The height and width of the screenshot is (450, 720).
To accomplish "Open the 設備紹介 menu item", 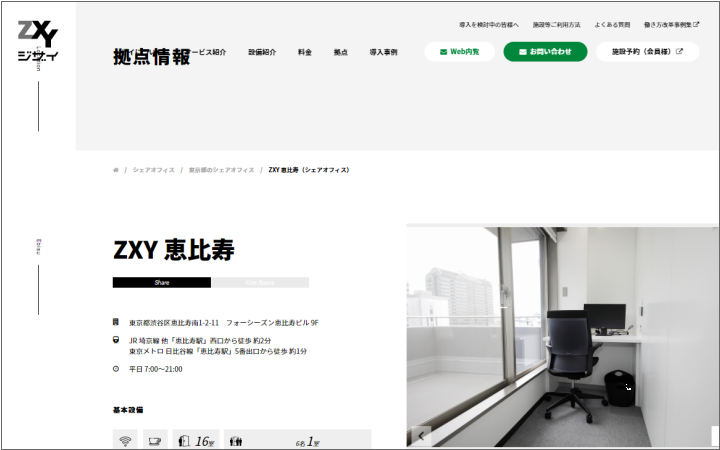I will pos(262,52).
